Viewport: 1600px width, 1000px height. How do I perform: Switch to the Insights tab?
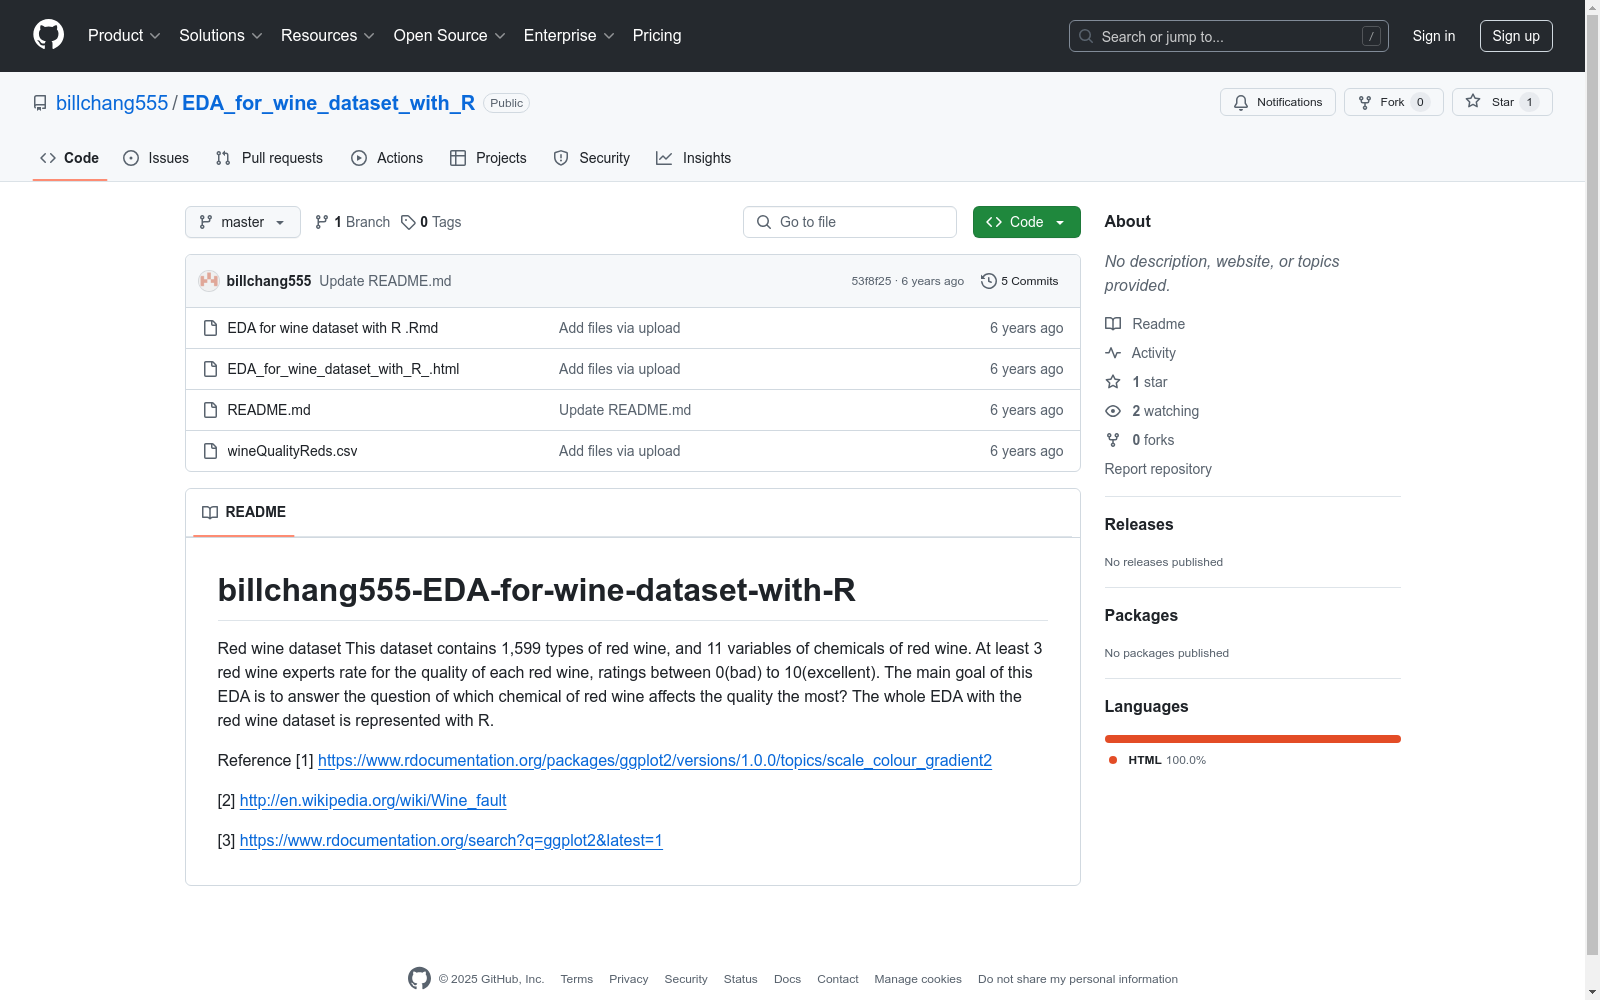pyautogui.click(x=693, y=158)
